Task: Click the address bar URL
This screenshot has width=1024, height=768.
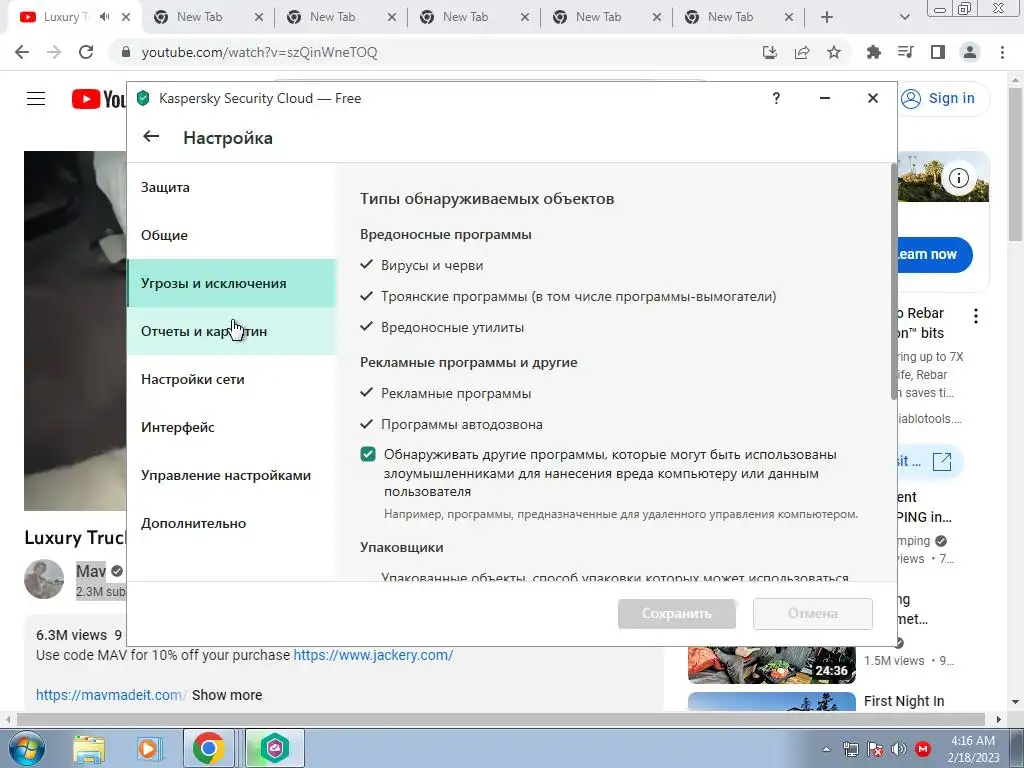Action: pos(259,52)
